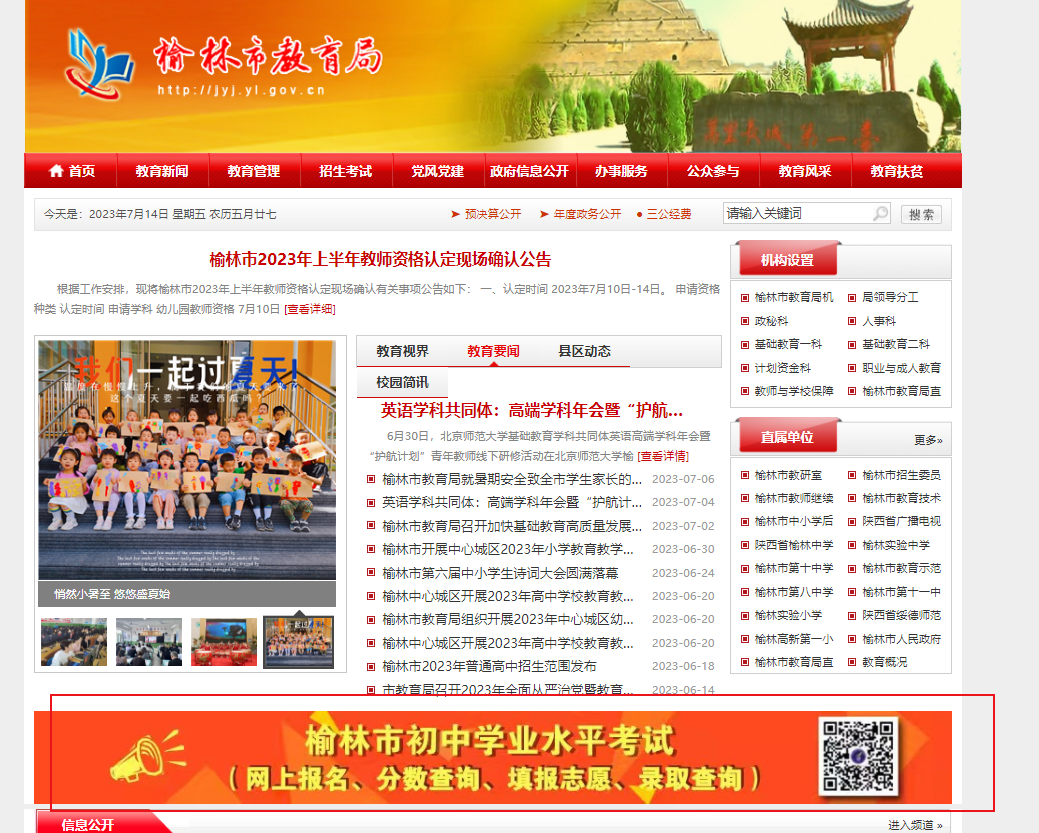Viewport: 1039px width, 833px height.
Task: Click the megaphone icon on the banner
Action: tap(147, 757)
